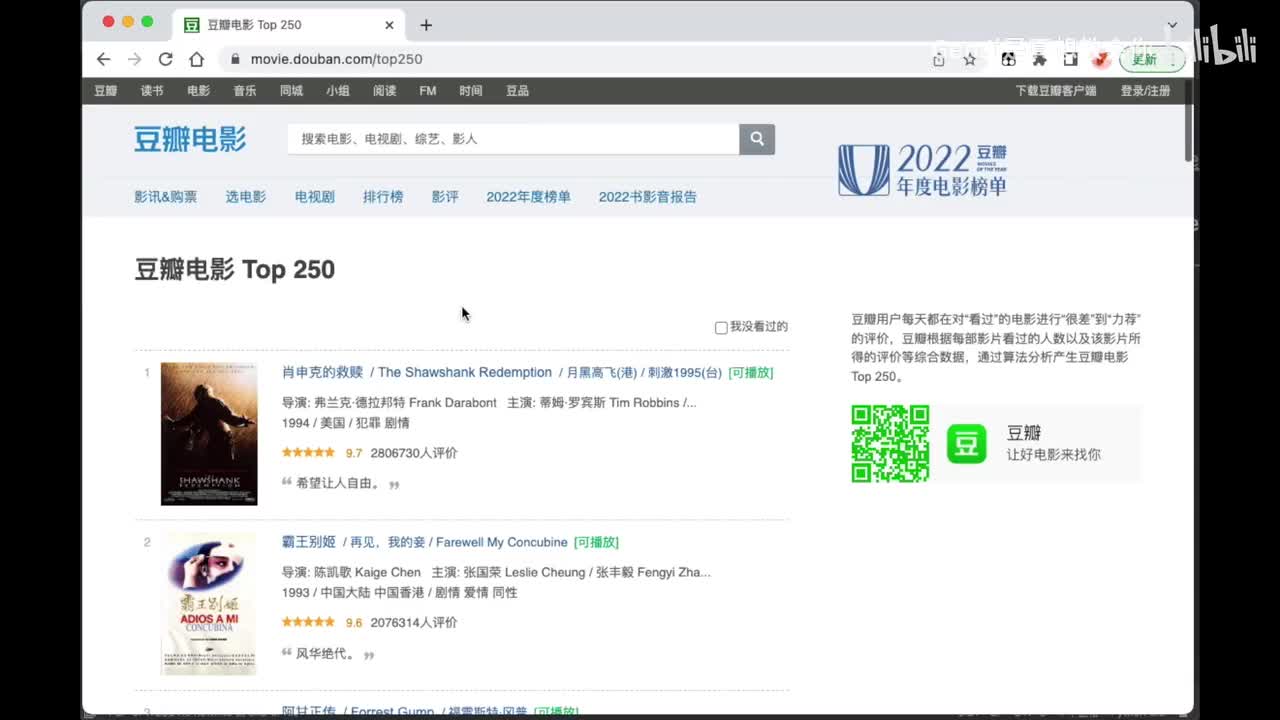Open 2022年度榜单 link
Viewport: 1280px width, 720px height.
(529, 197)
